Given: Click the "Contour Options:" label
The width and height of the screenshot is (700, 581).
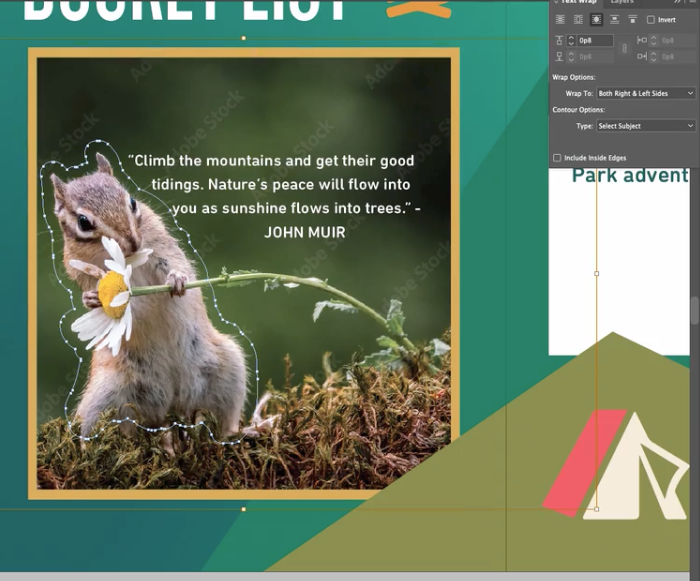Looking at the screenshot, I should point(579,110).
